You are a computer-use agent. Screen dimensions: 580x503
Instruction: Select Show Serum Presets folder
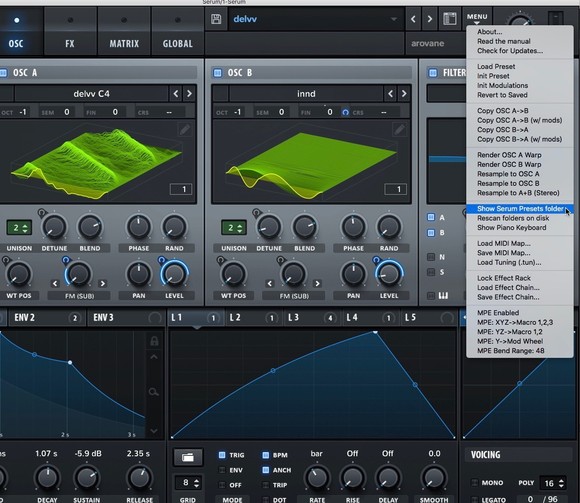519,209
